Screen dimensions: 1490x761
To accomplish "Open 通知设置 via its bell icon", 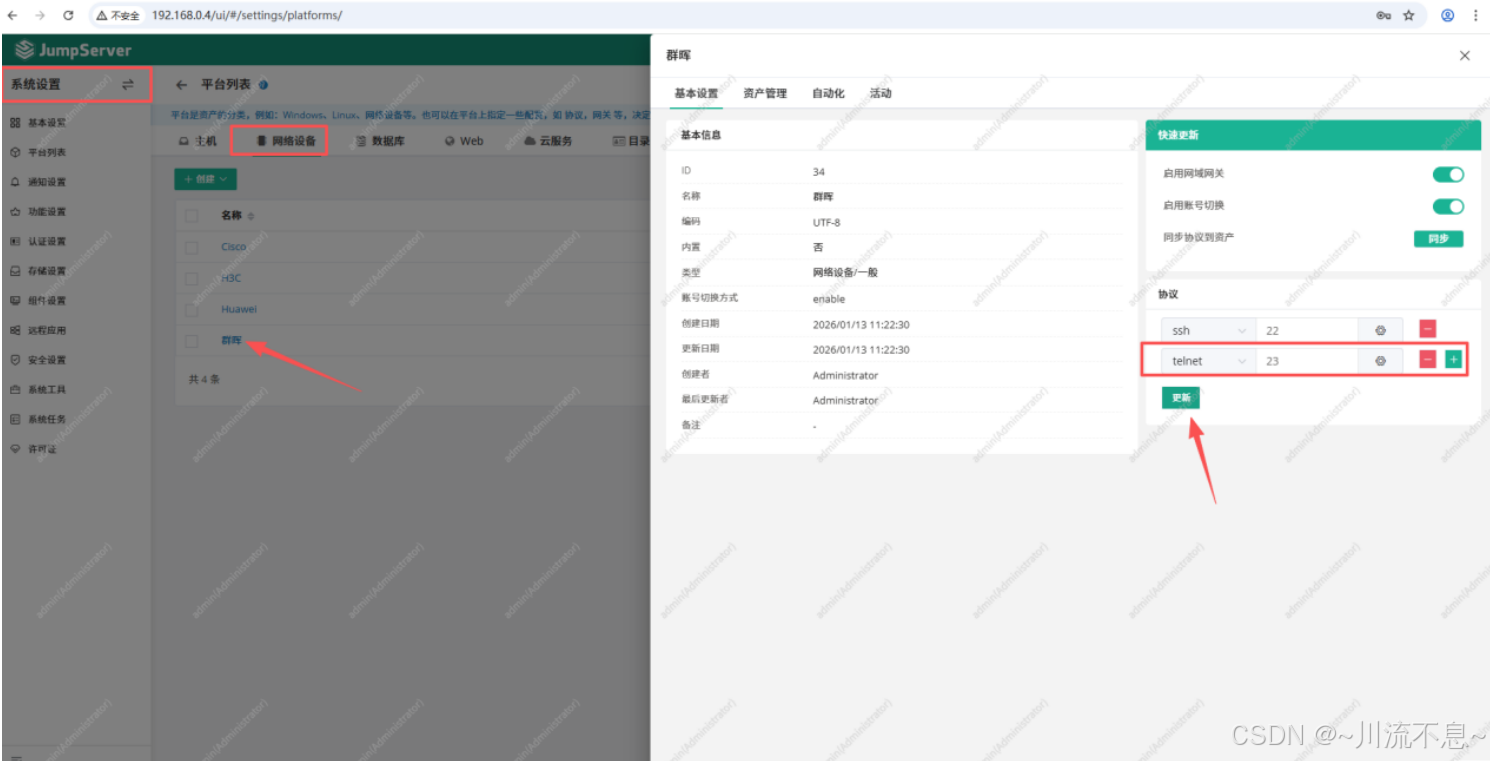I will (15, 182).
